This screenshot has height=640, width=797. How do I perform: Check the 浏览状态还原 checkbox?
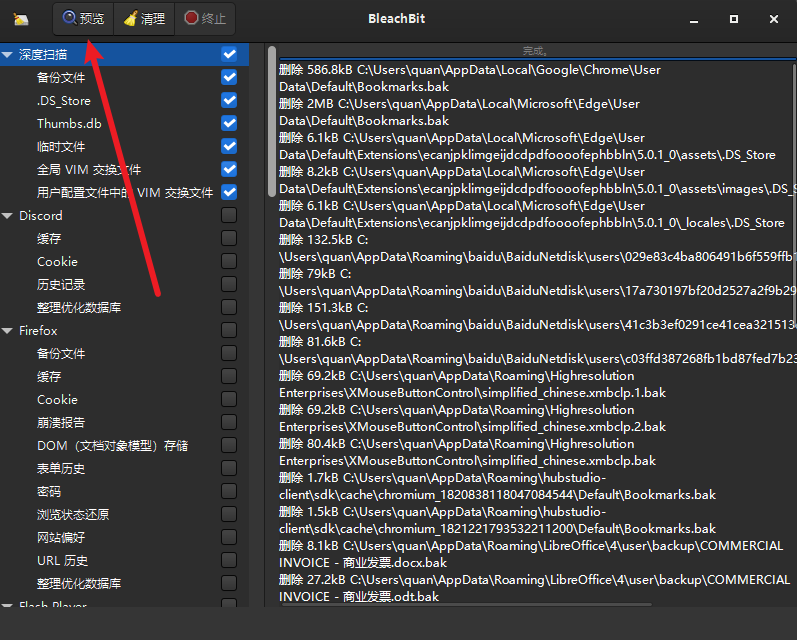click(x=229, y=514)
